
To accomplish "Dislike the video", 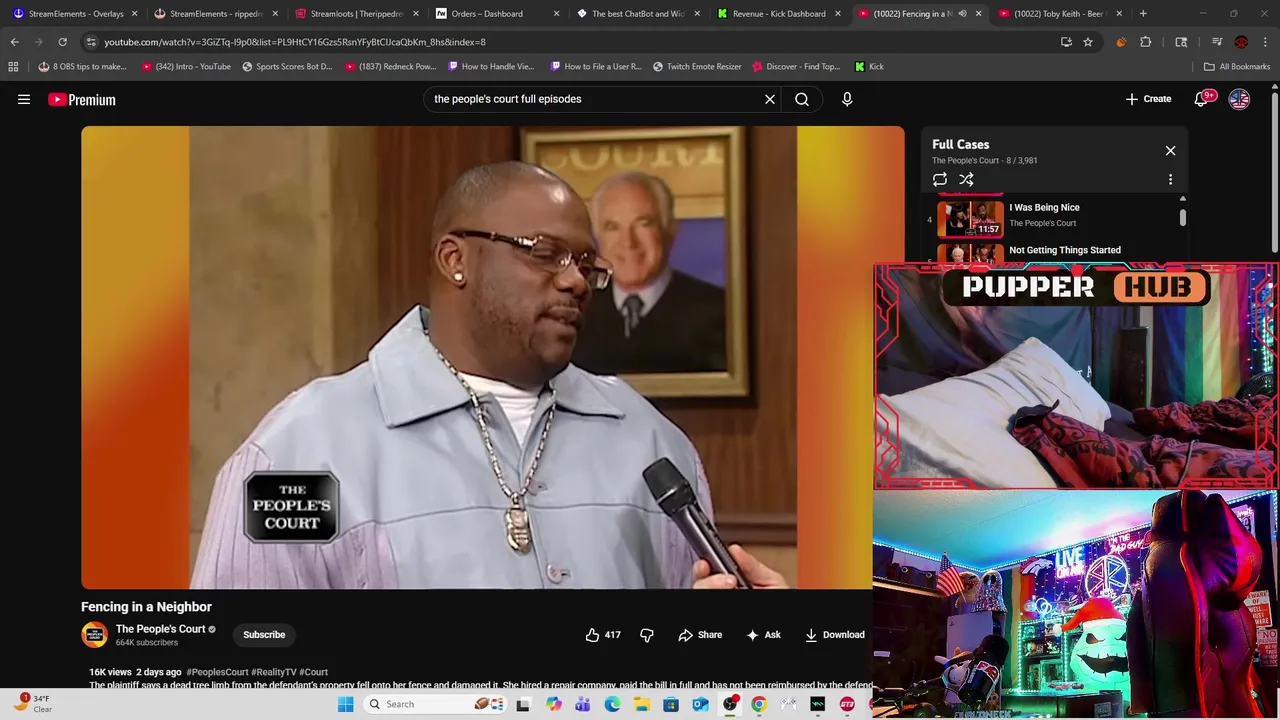I will [647, 635].
